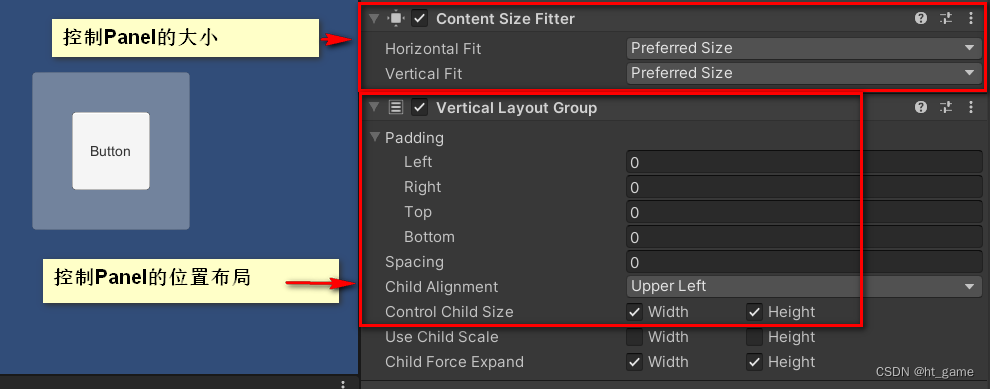Open Content Size Fitter preset settings icon
This screenshot has width=990, height=389.
[x=945, y=18]
